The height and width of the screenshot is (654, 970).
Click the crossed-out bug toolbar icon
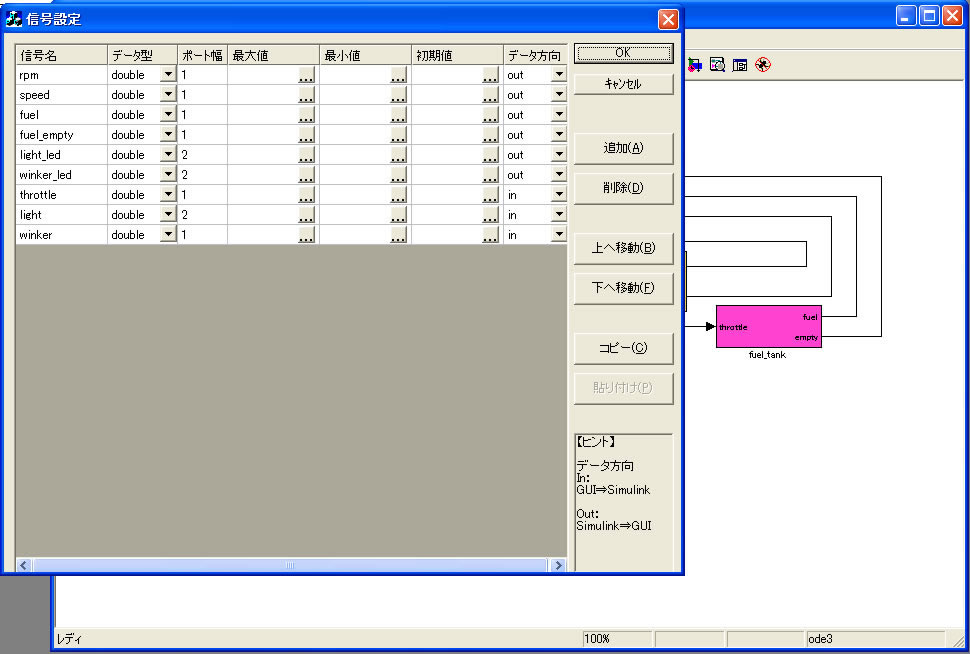[x=763, y=65]
